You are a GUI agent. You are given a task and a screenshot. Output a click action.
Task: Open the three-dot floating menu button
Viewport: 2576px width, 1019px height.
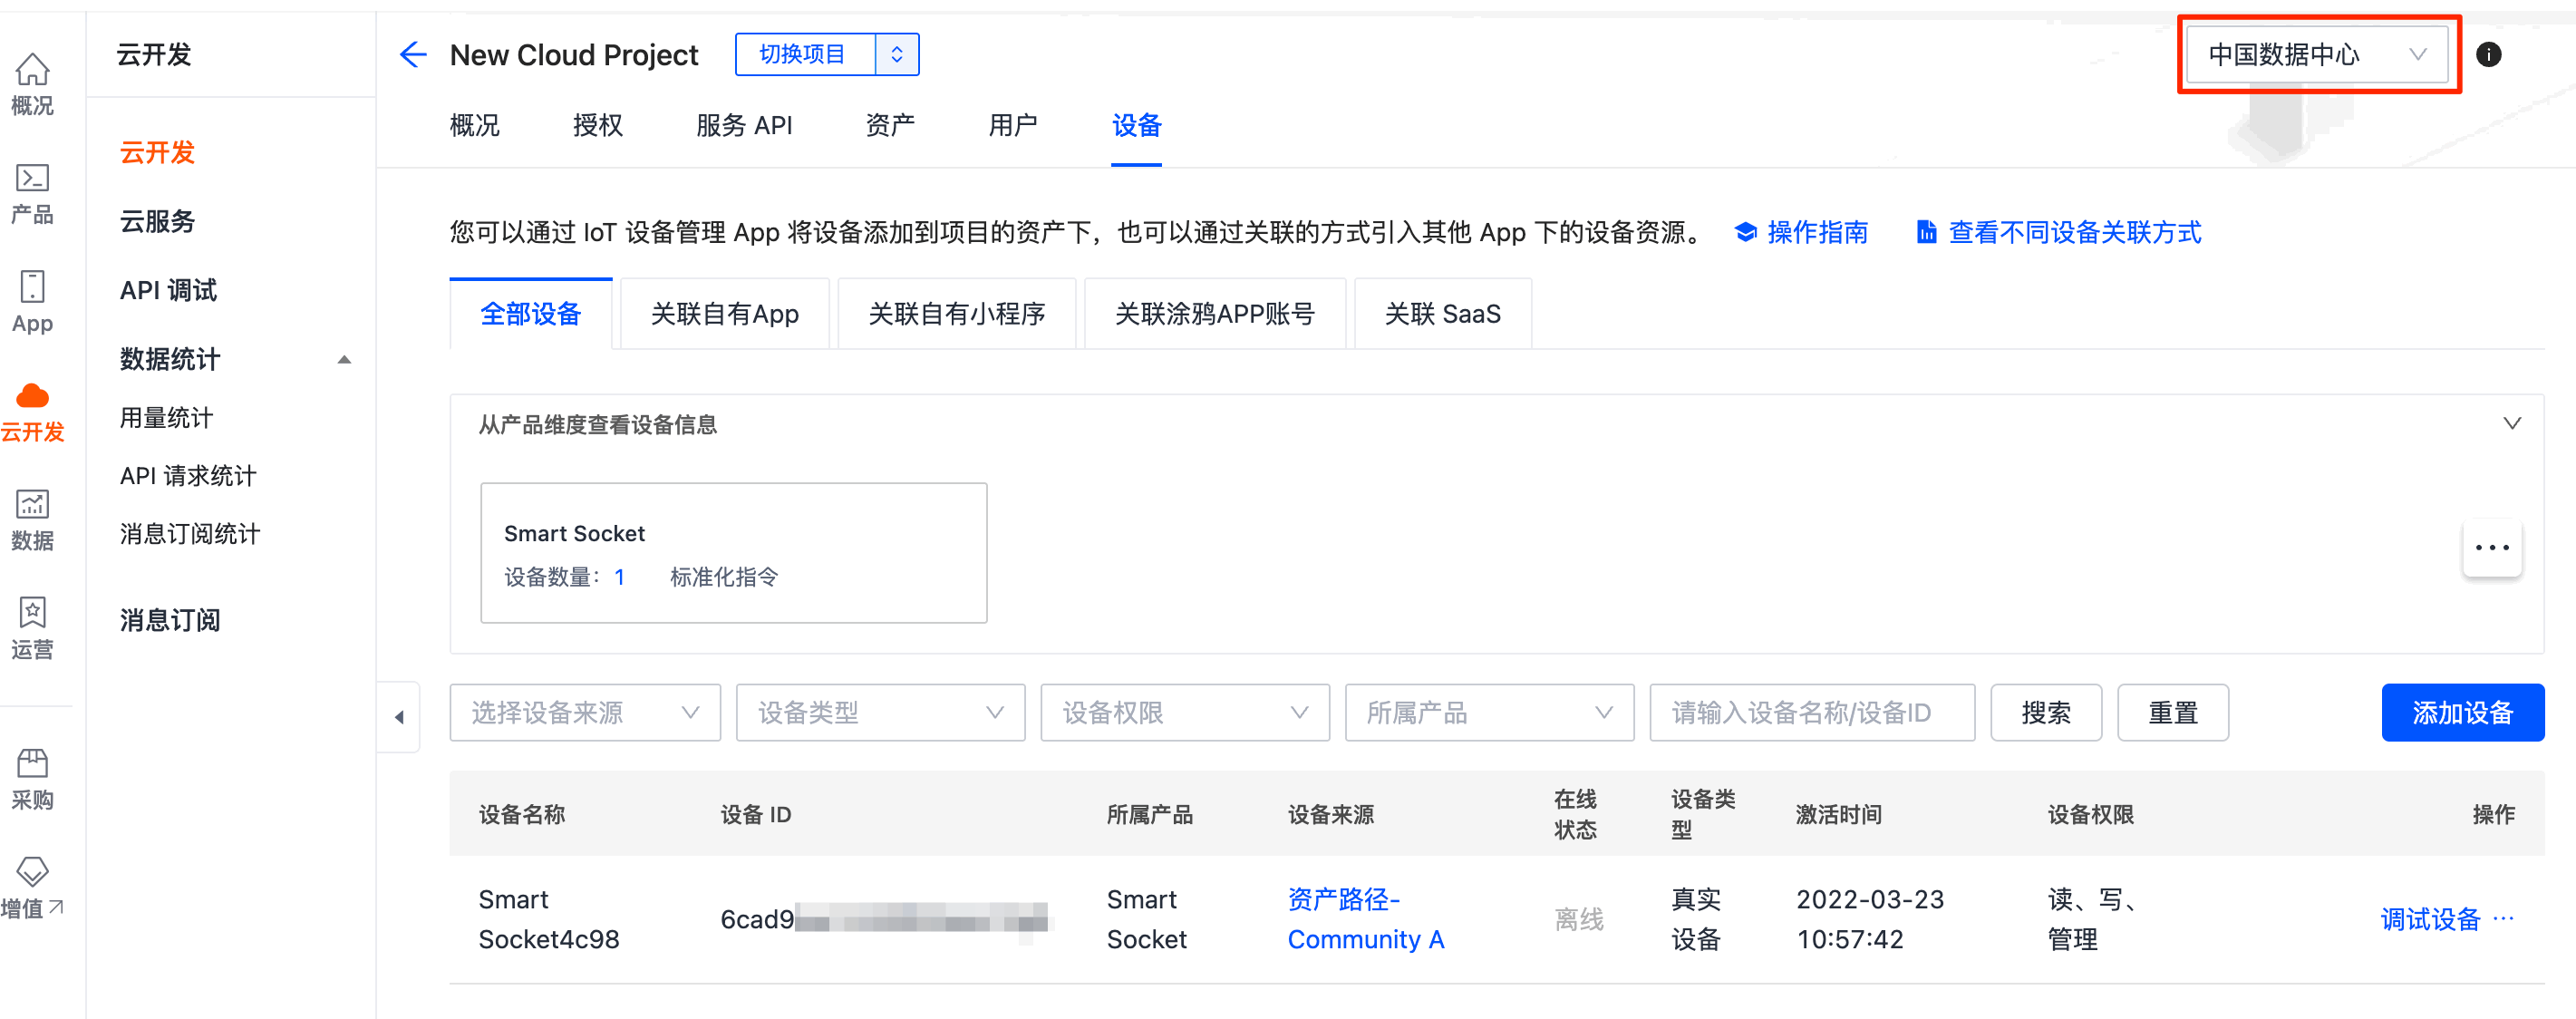click(2492, 547)
